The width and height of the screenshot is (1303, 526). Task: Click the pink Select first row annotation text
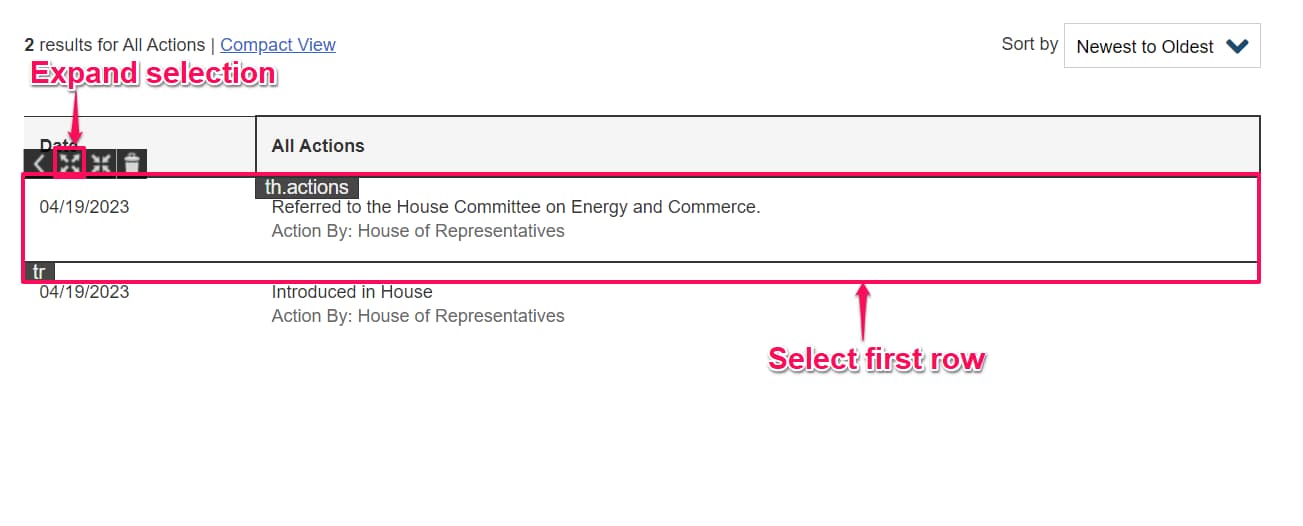tap(876, 359)
